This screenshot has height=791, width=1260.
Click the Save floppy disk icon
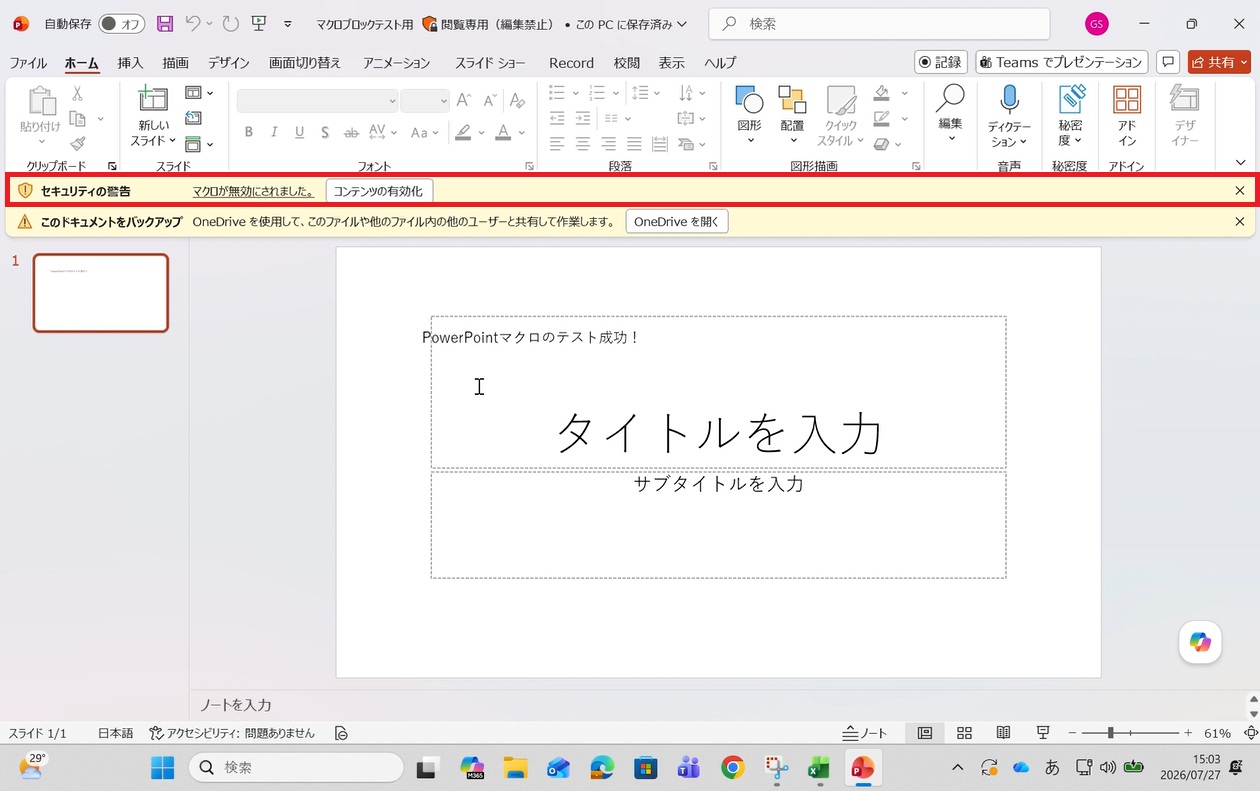(x=165, y=23)
